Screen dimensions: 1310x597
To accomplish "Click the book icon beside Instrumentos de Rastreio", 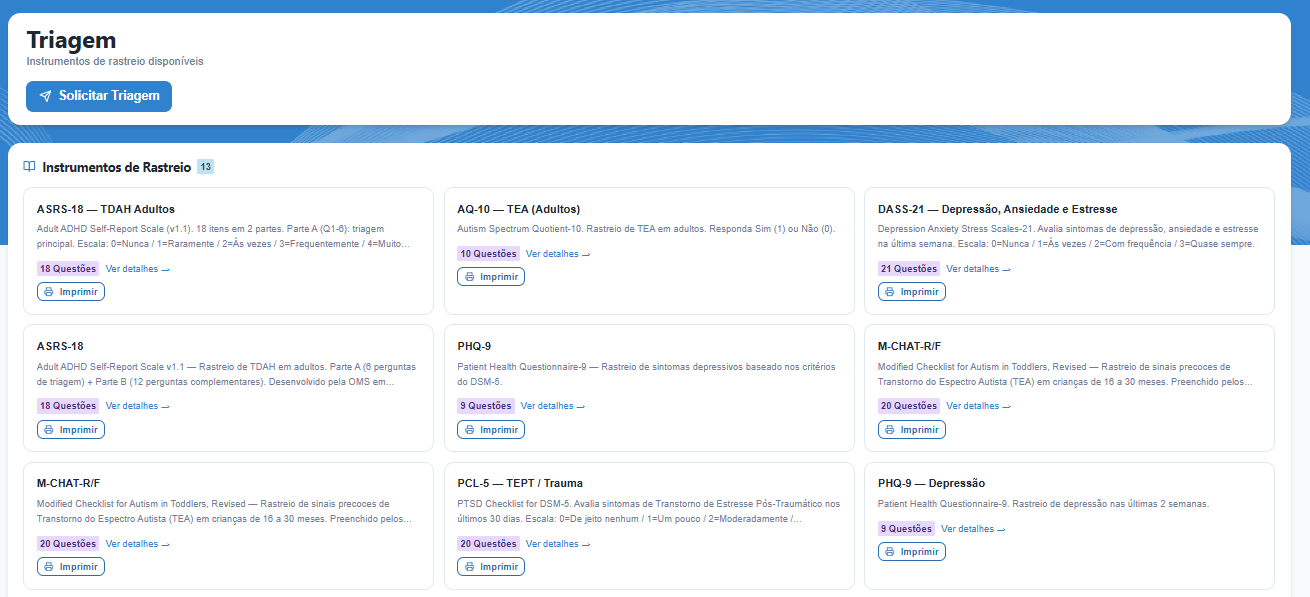I will click(30, 167).
